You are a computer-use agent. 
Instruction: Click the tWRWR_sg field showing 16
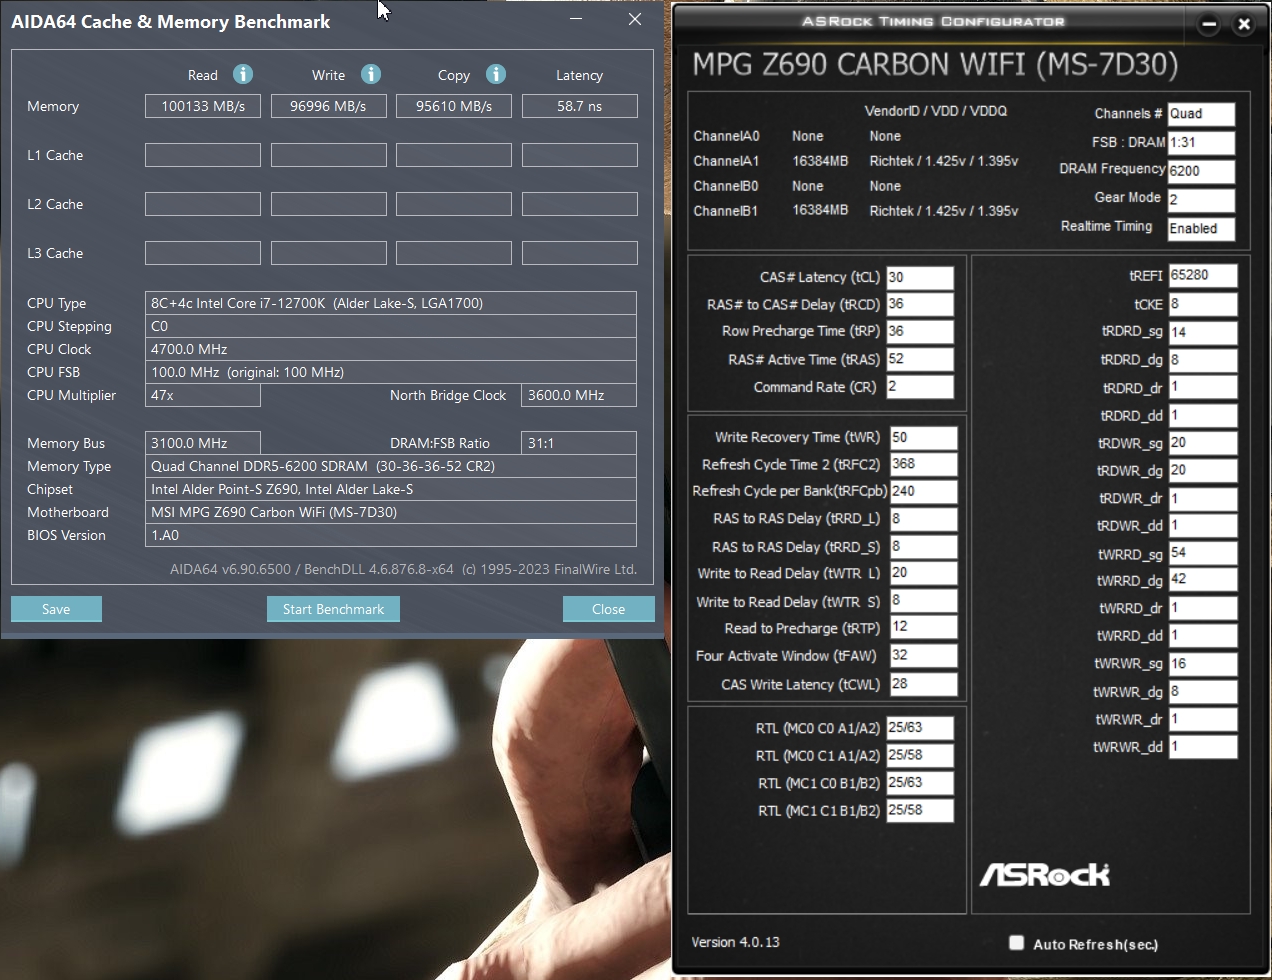pos(1203,664)
